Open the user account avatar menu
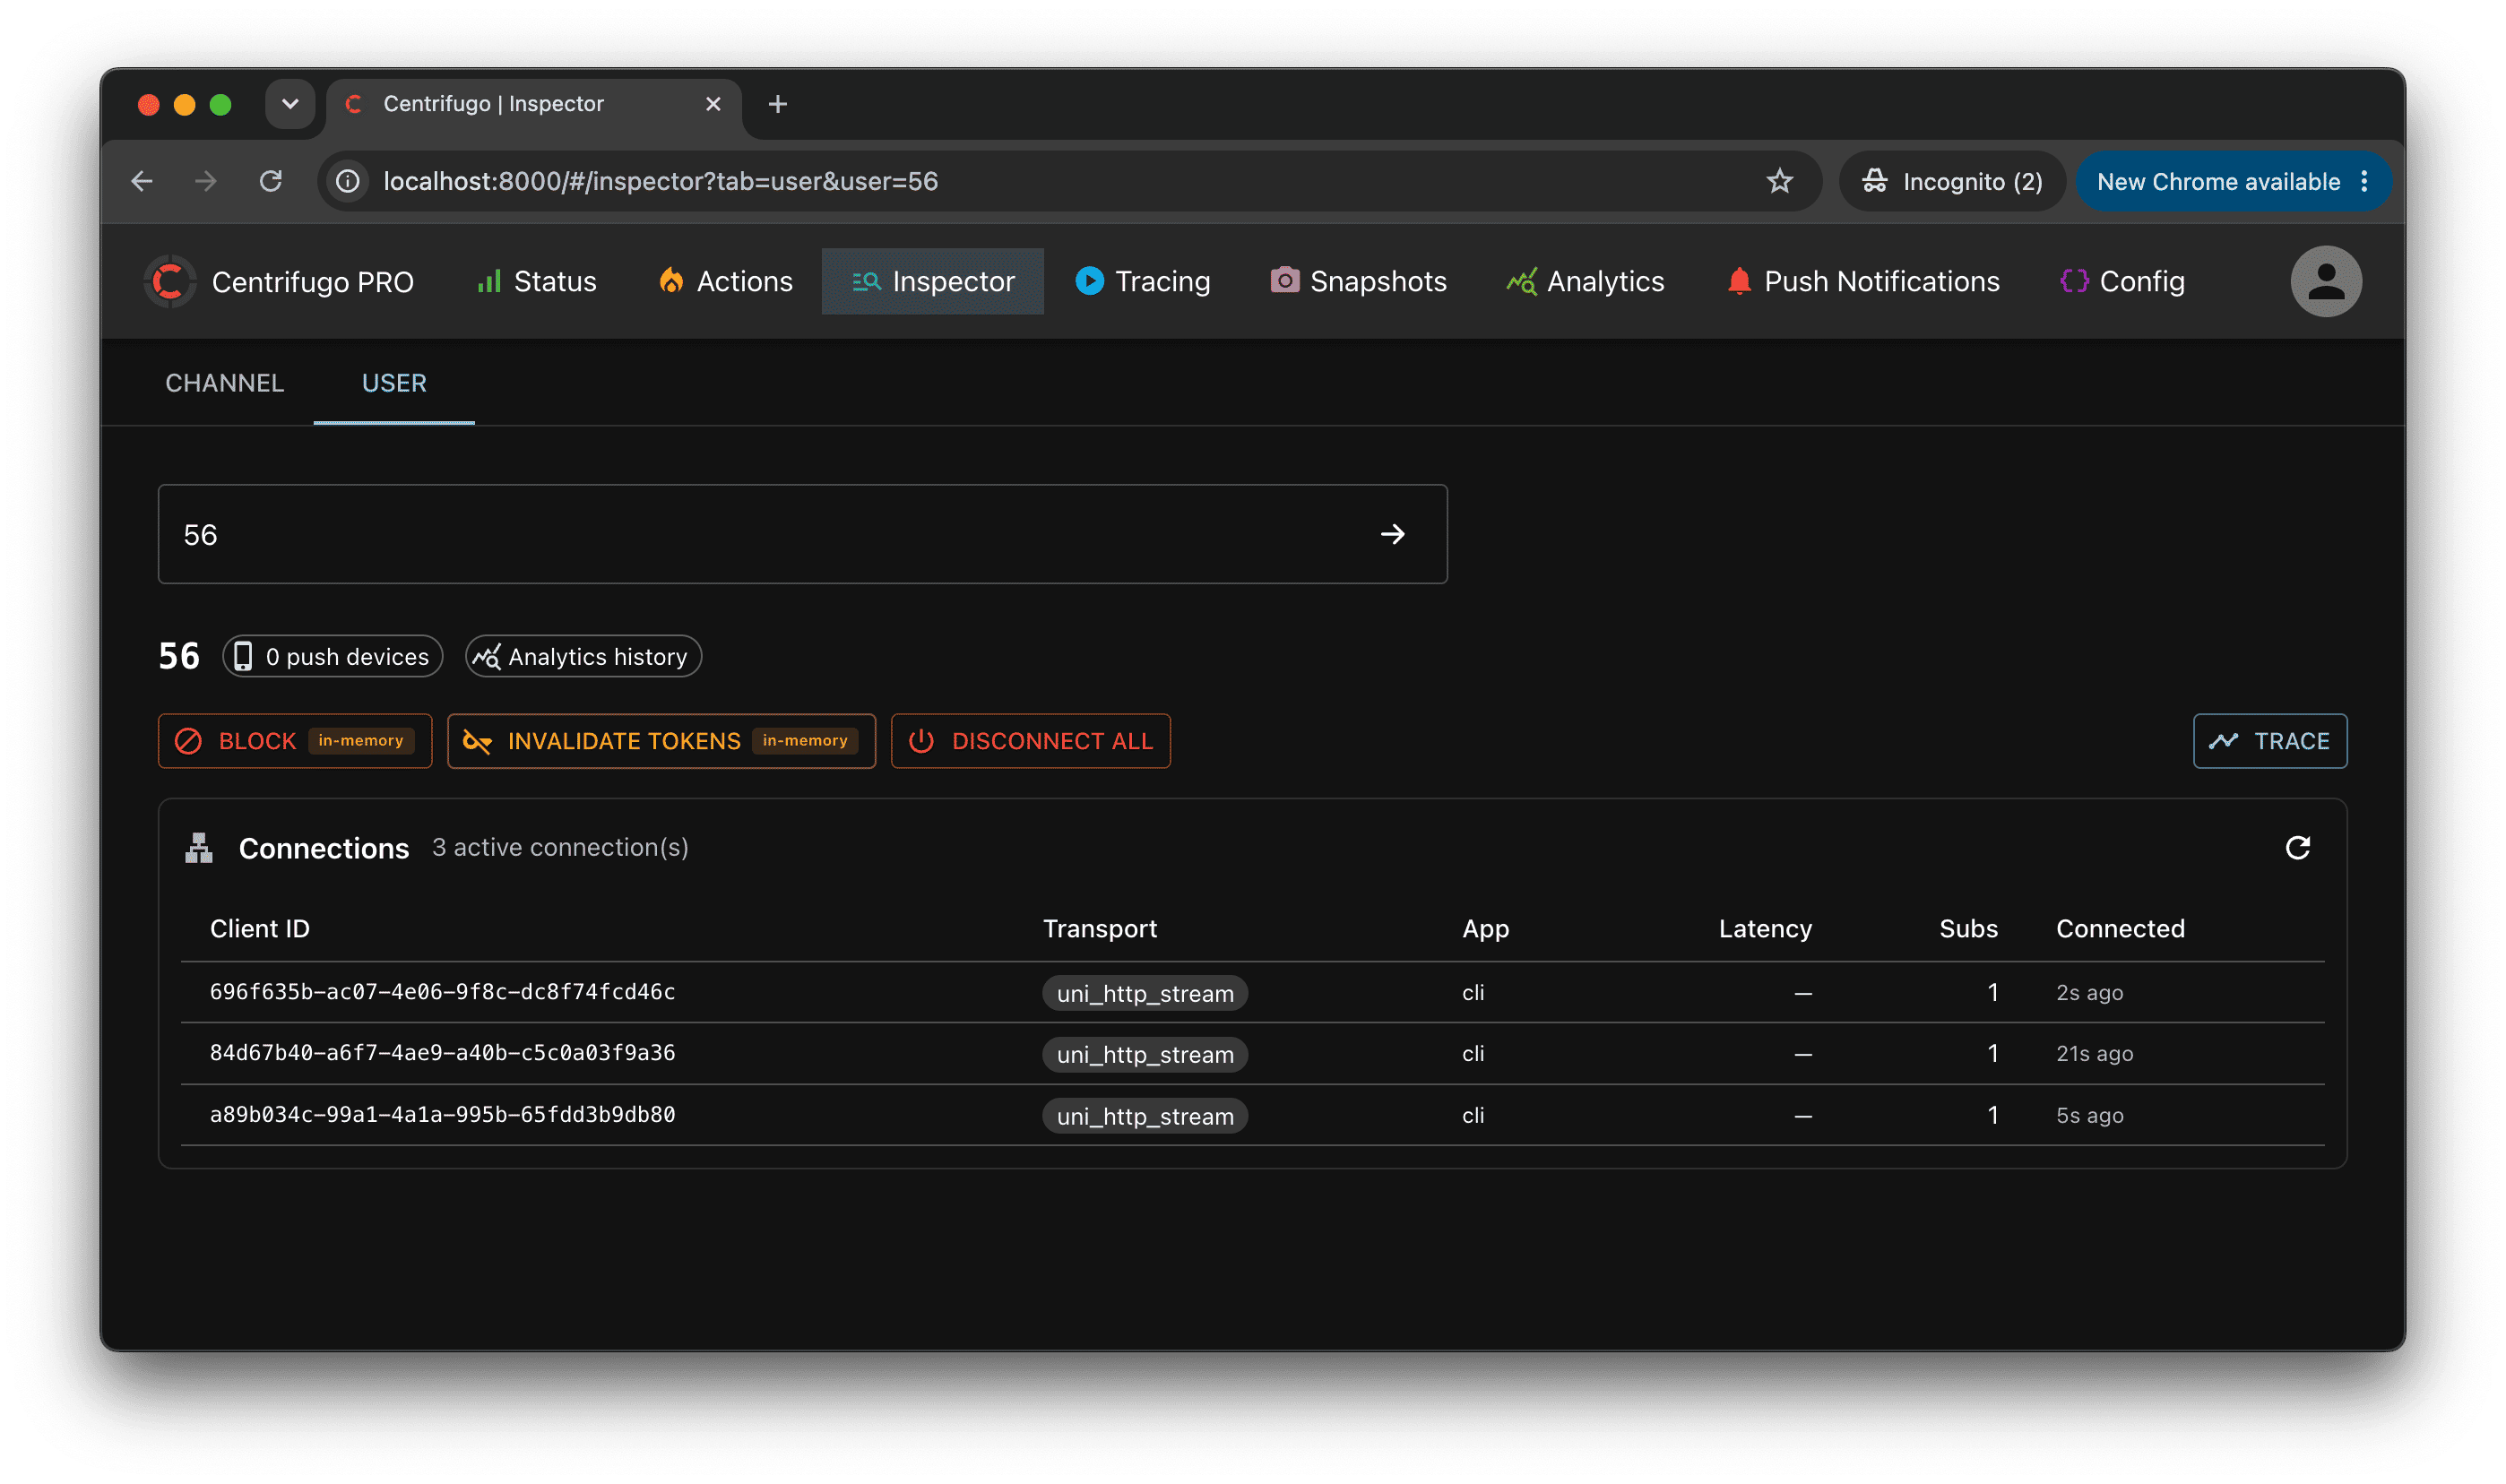 click(2325, 282)
